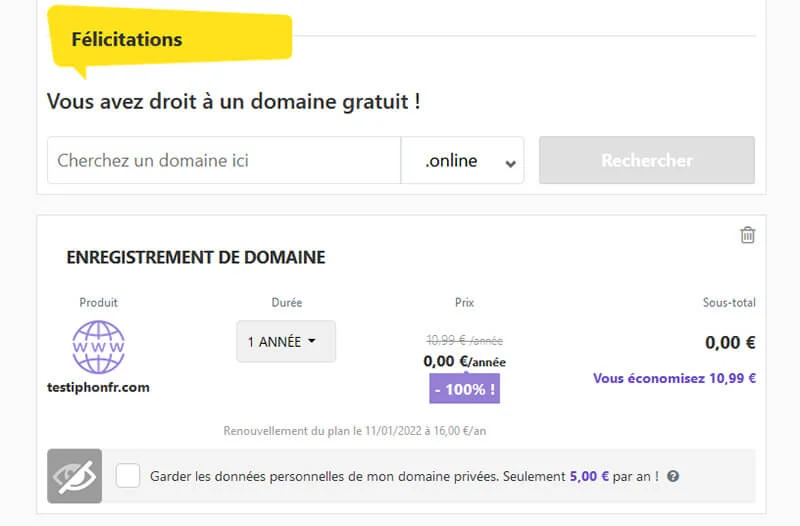Screen dimensions: 800x526
Task: Click the help question mark icon
Action: click(673, 476)
